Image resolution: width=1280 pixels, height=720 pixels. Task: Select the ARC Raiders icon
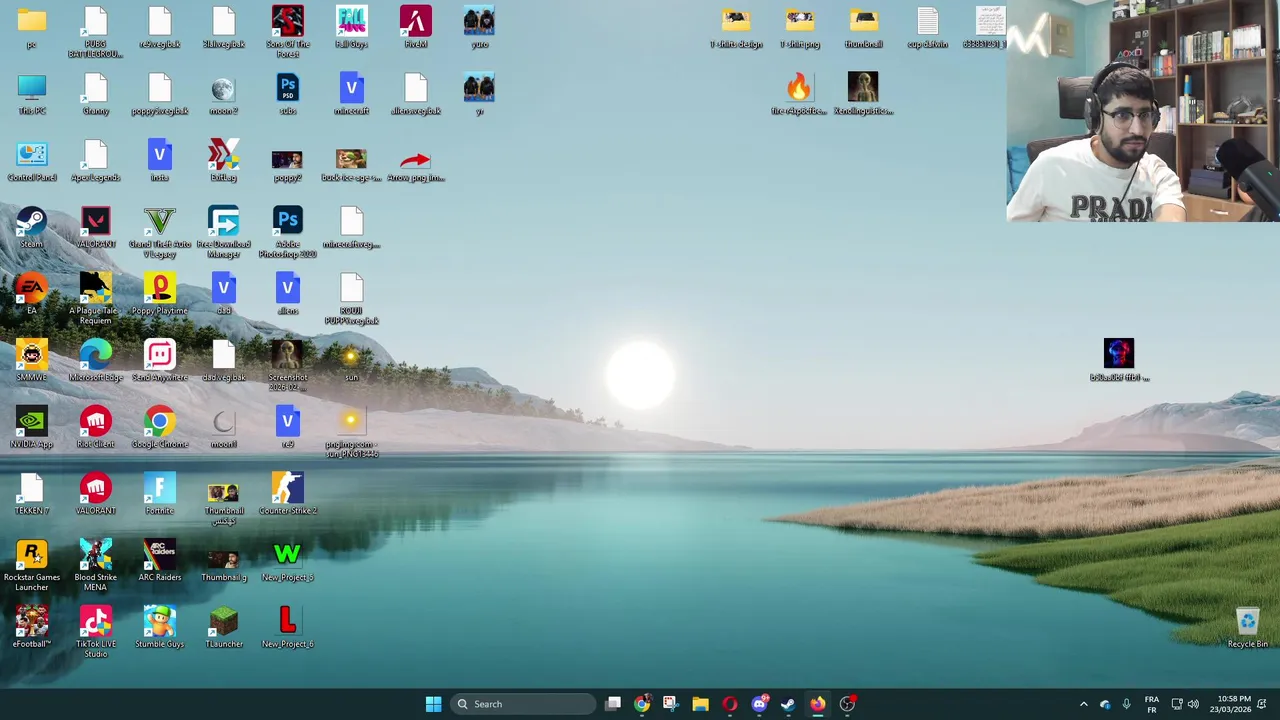click(x=159, y=560)
